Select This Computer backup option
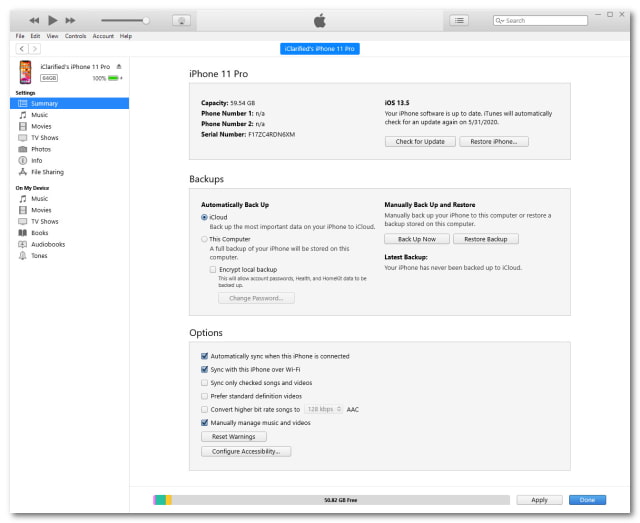 coord(204,239)
